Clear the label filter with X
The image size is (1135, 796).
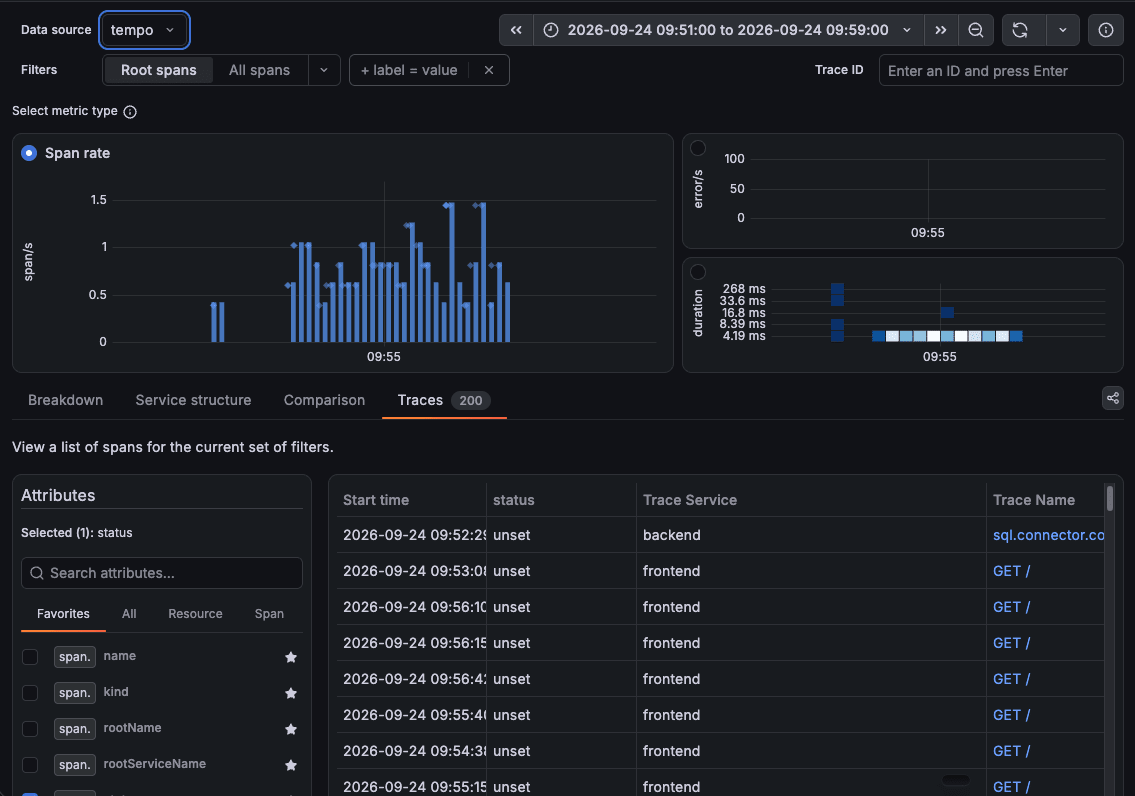(x=489, y=70)
